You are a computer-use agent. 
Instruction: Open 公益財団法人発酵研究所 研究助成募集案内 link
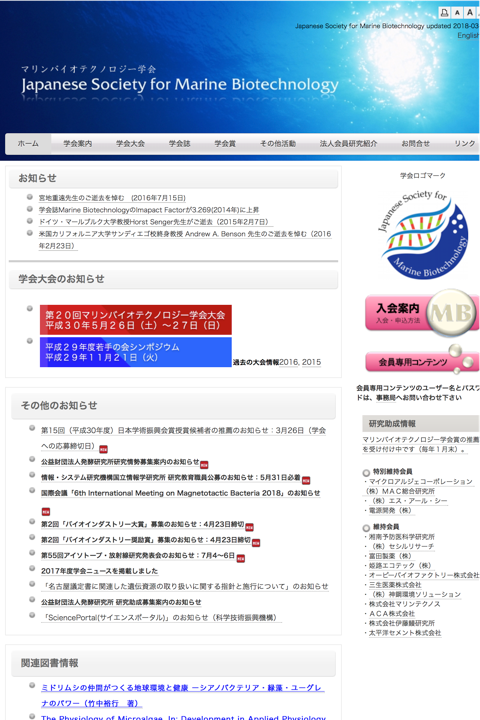(x=121, y=602)
